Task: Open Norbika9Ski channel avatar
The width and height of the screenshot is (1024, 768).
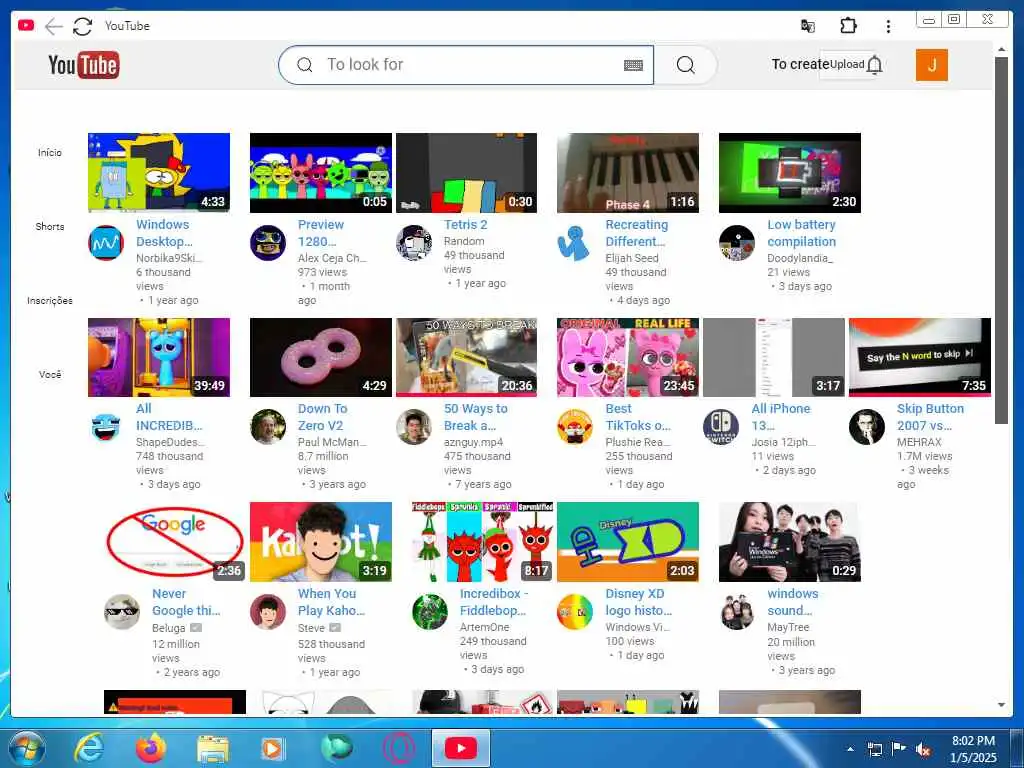Action: (x=106, y=243)
